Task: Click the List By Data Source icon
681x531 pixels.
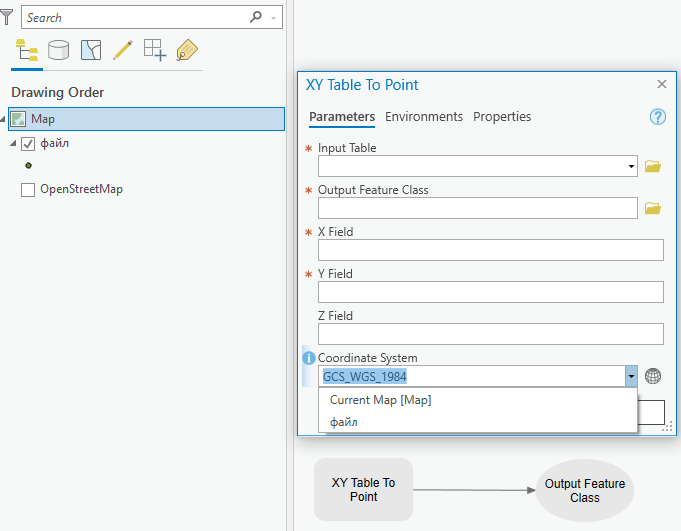Action: coord(59,50)
